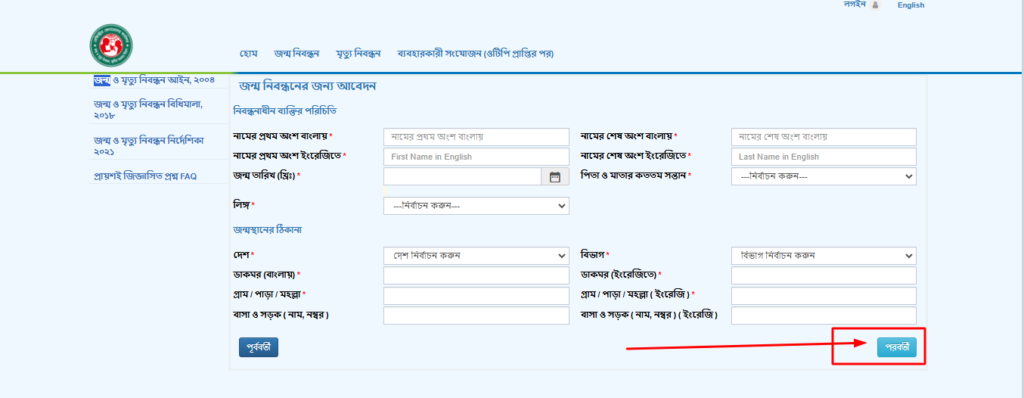Click the ডাকঘর (ইংরেজিতে) input field
Image resolution: width=1024 pixels, height=398 pixels.
click(x=824, y=276)
